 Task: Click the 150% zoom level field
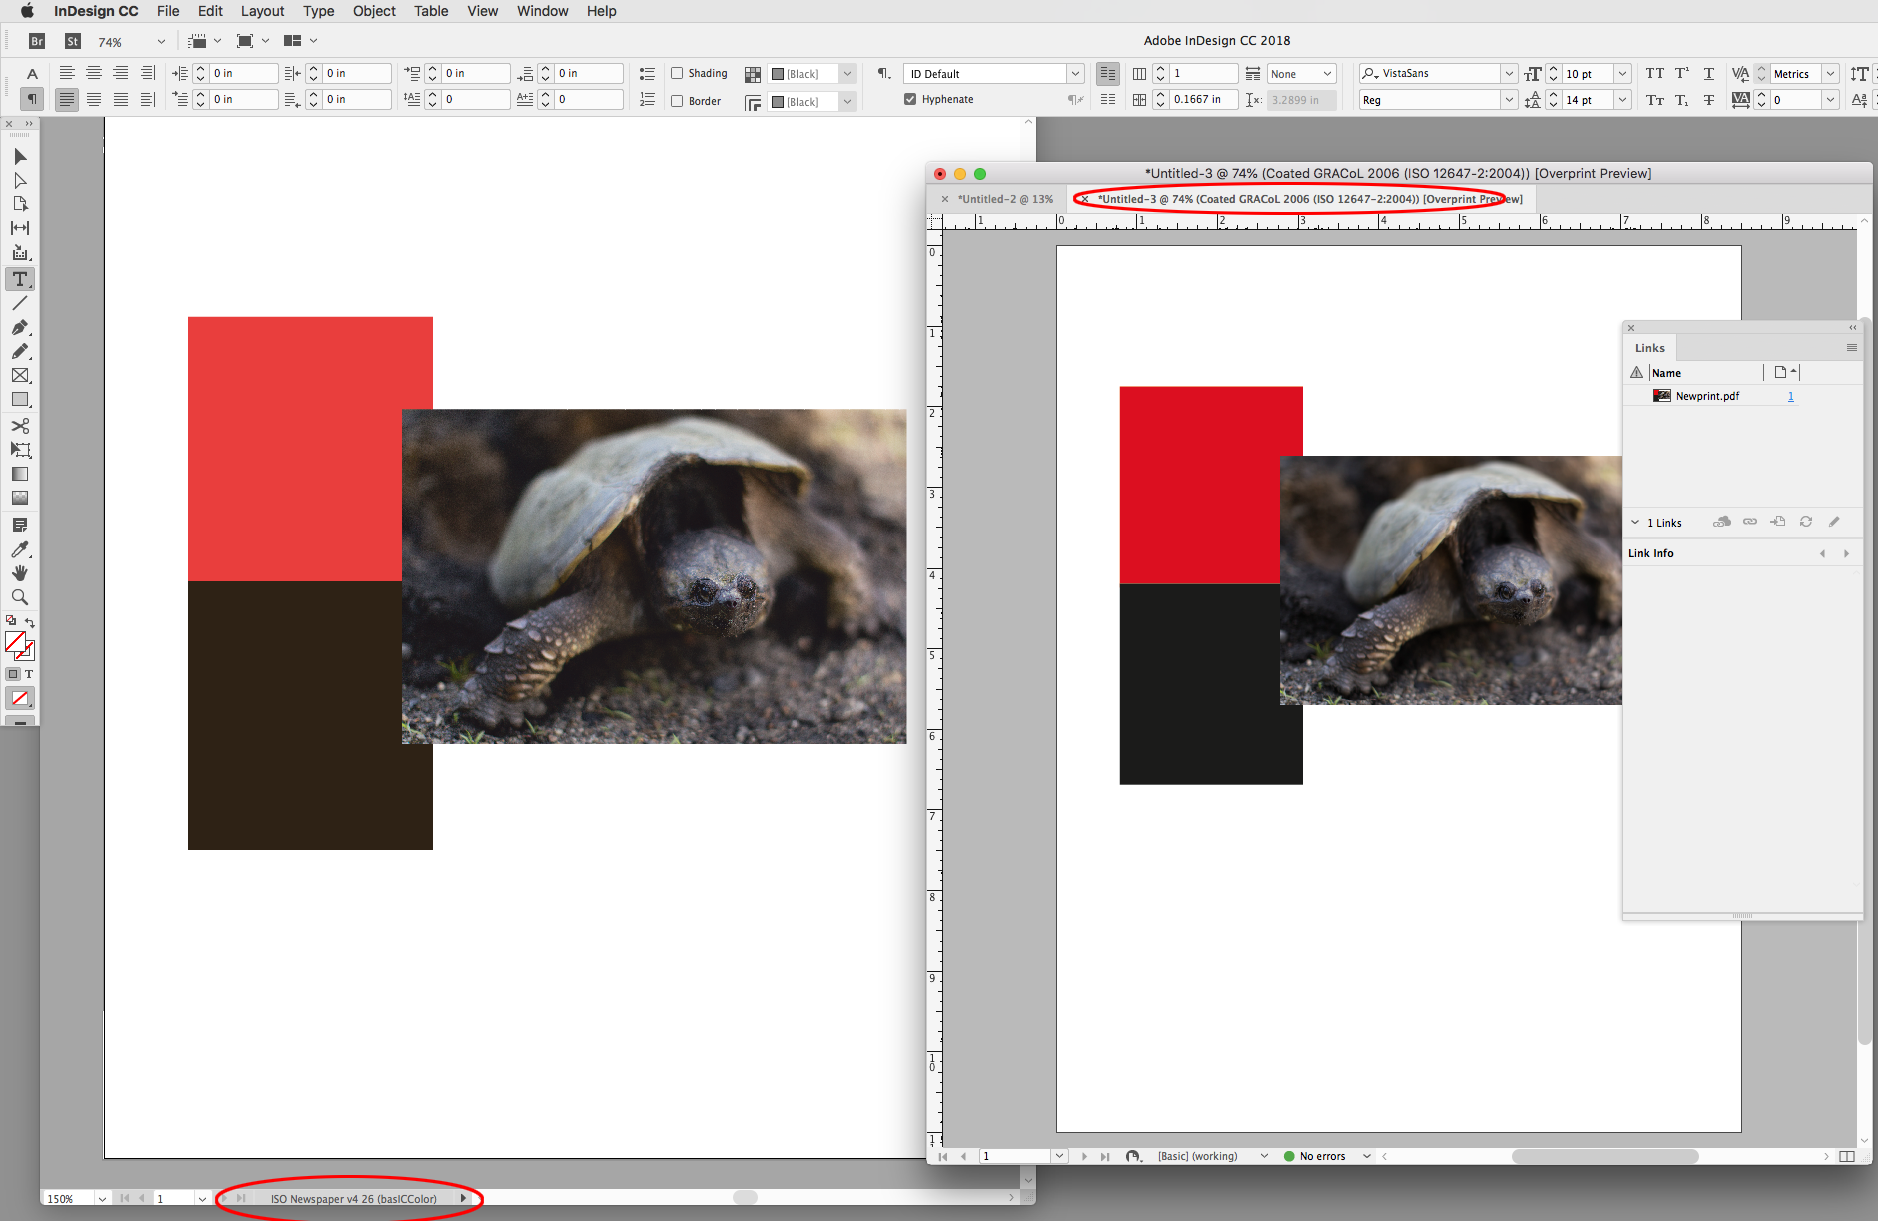pos(62,1197)
